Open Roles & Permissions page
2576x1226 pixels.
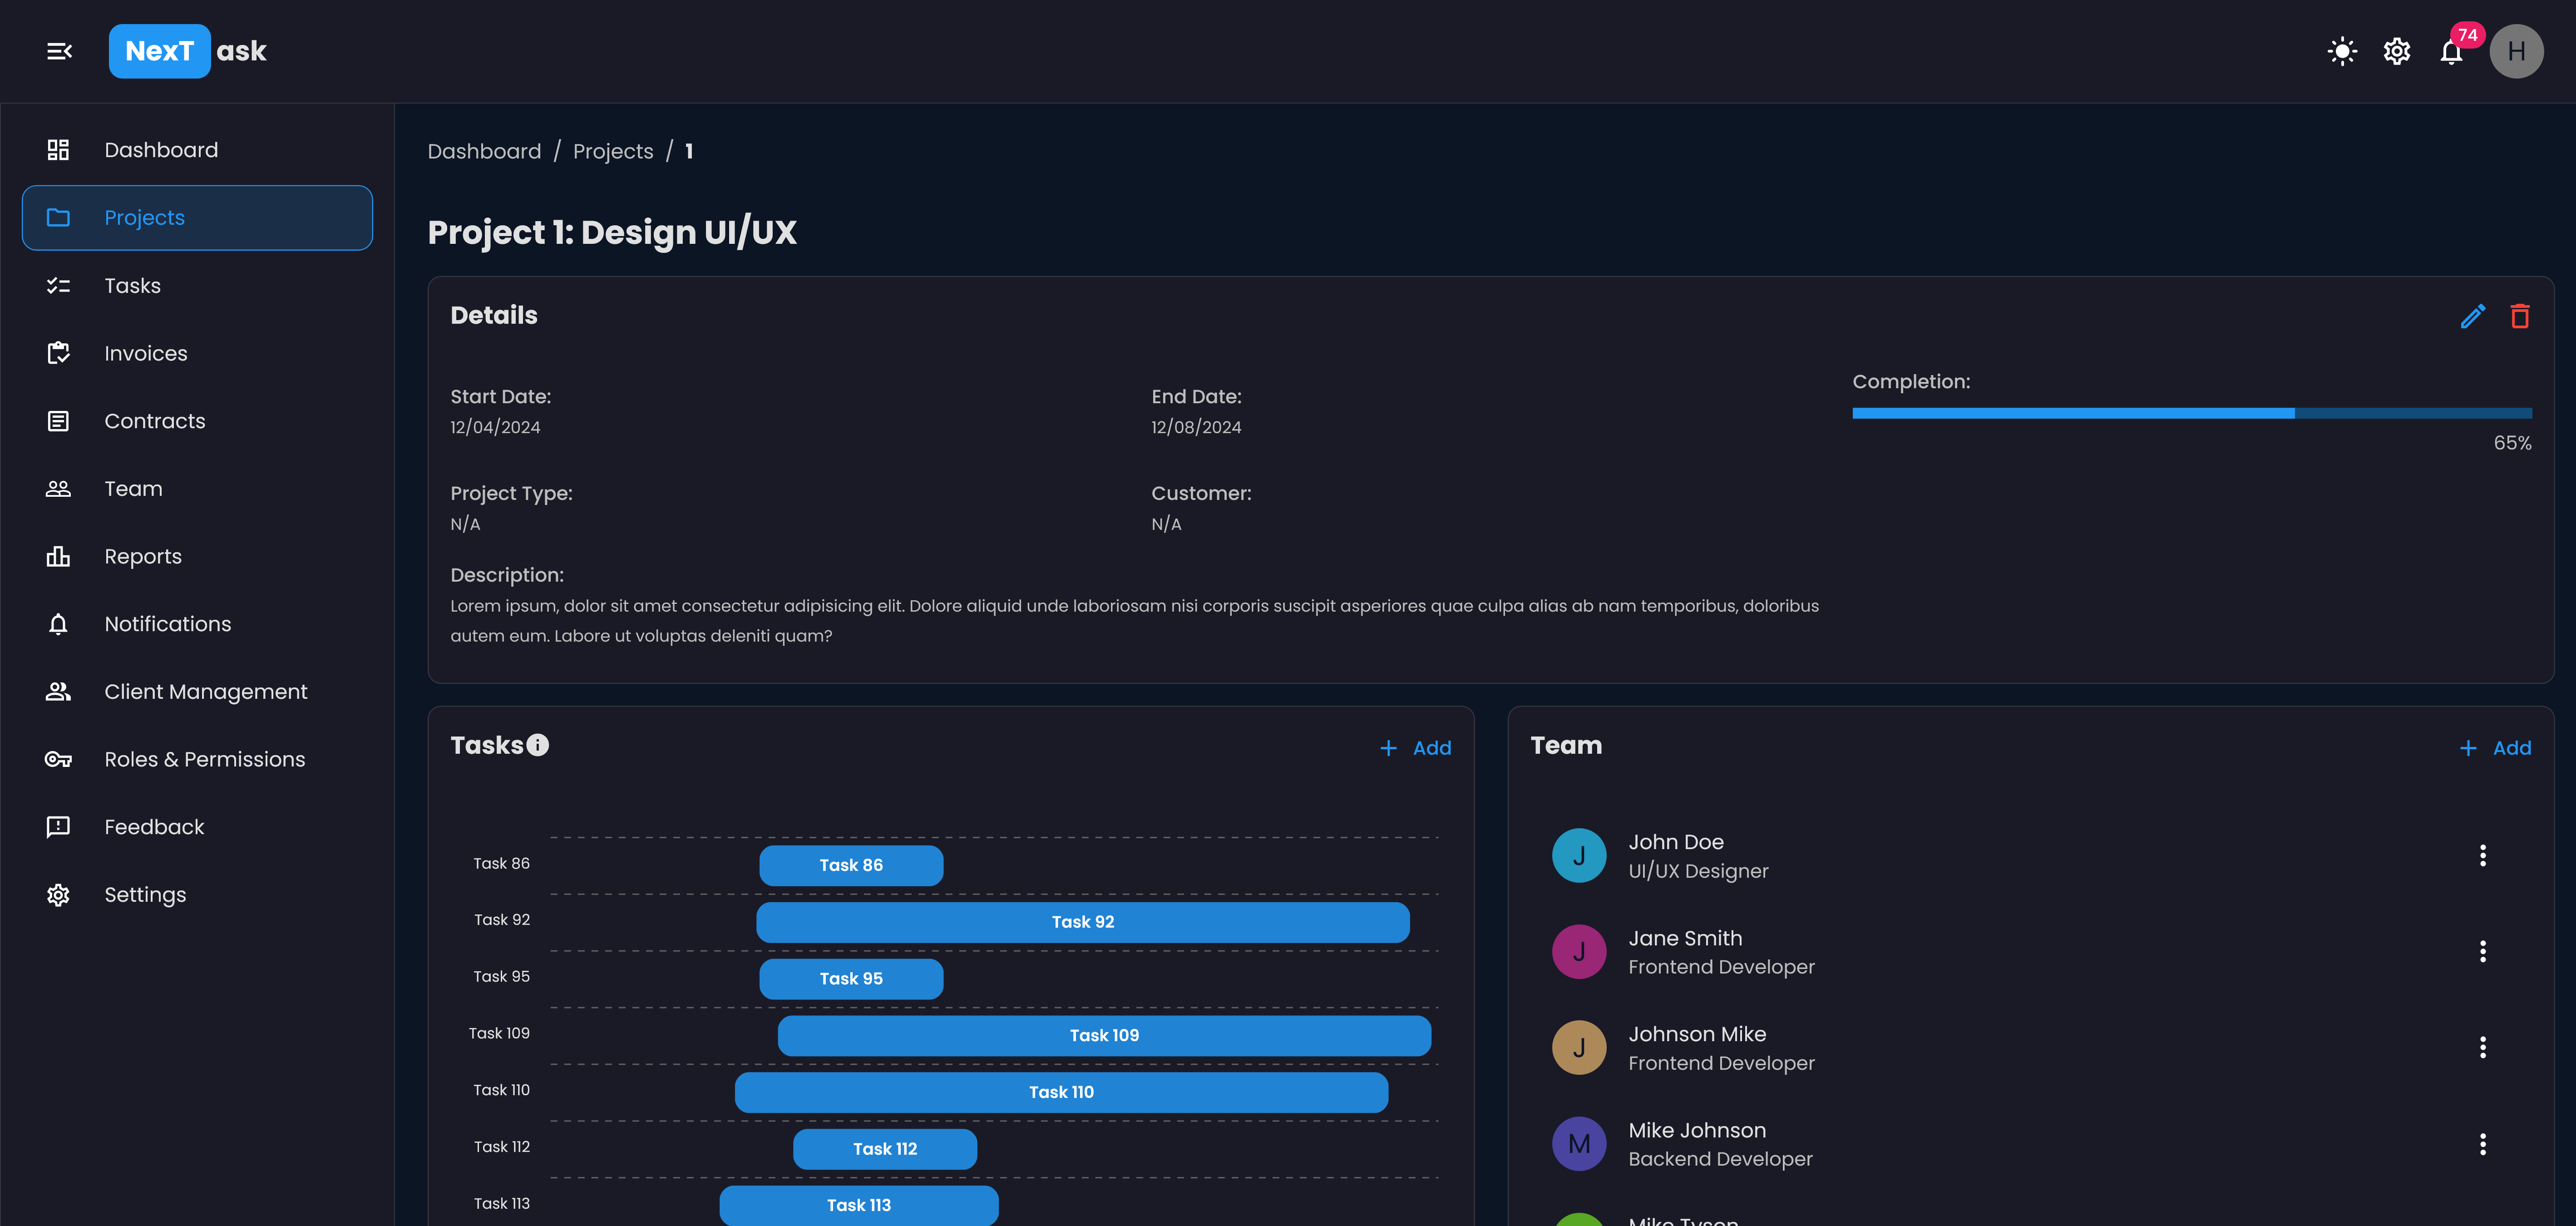(205, 759)
